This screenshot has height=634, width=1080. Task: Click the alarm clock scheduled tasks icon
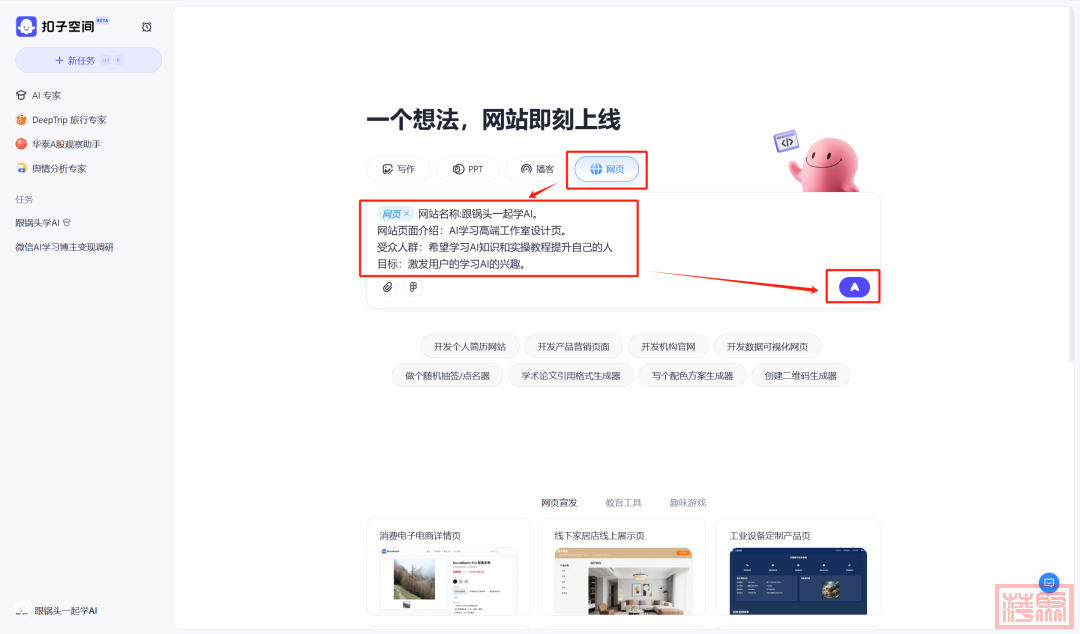147,27
